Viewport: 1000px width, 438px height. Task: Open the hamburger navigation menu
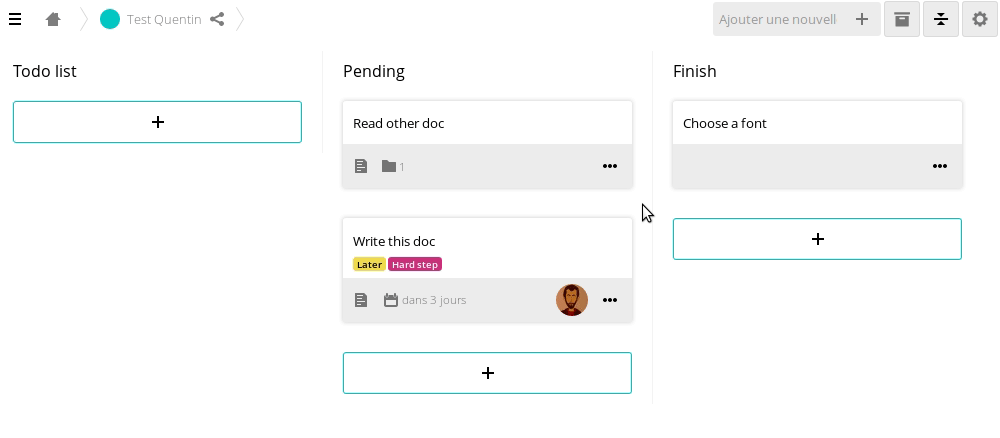pos(15,19)
